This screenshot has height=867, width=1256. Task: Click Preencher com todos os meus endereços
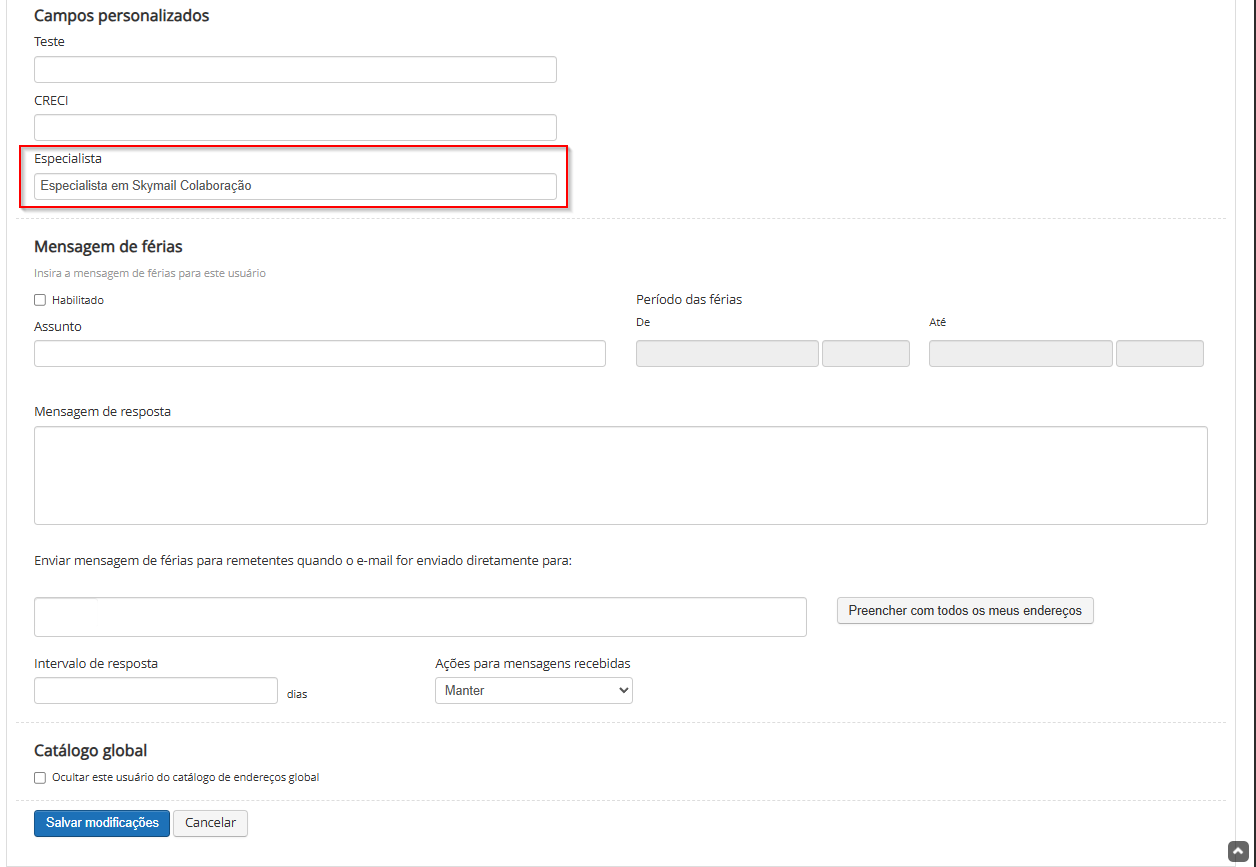click(x=964, y=611)
